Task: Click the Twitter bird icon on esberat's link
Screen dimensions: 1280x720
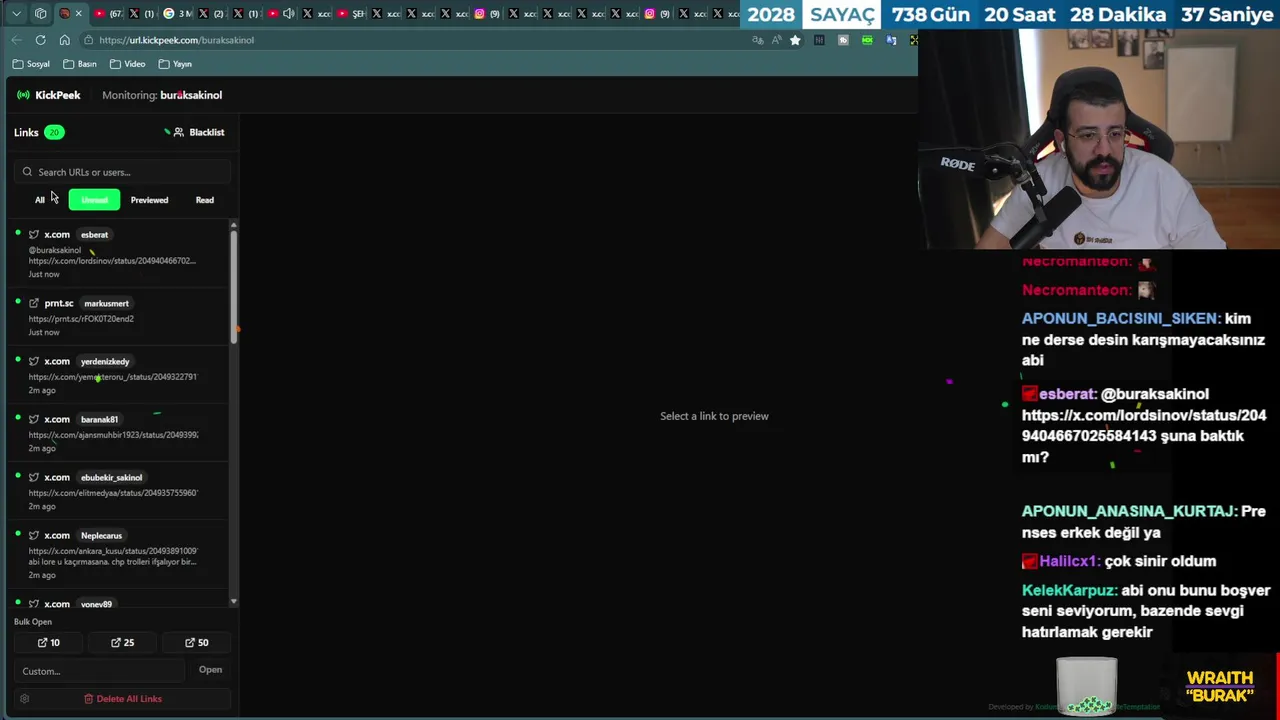Action: pos(34,235)
